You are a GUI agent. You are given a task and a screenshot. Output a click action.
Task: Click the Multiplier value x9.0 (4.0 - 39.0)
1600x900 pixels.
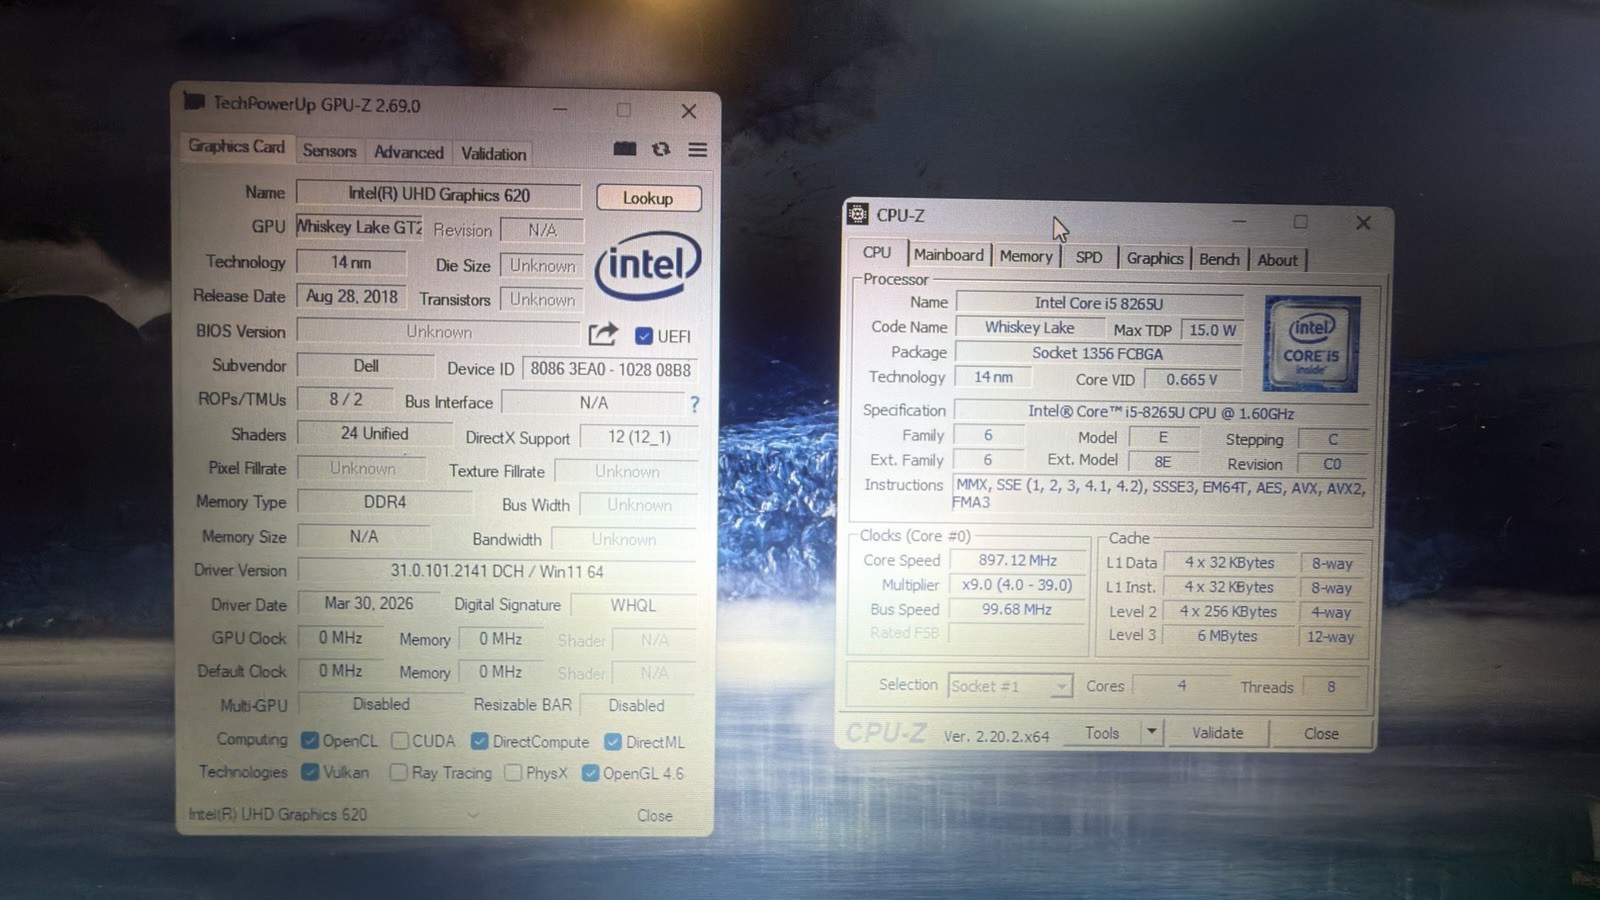coord(1017,585)
